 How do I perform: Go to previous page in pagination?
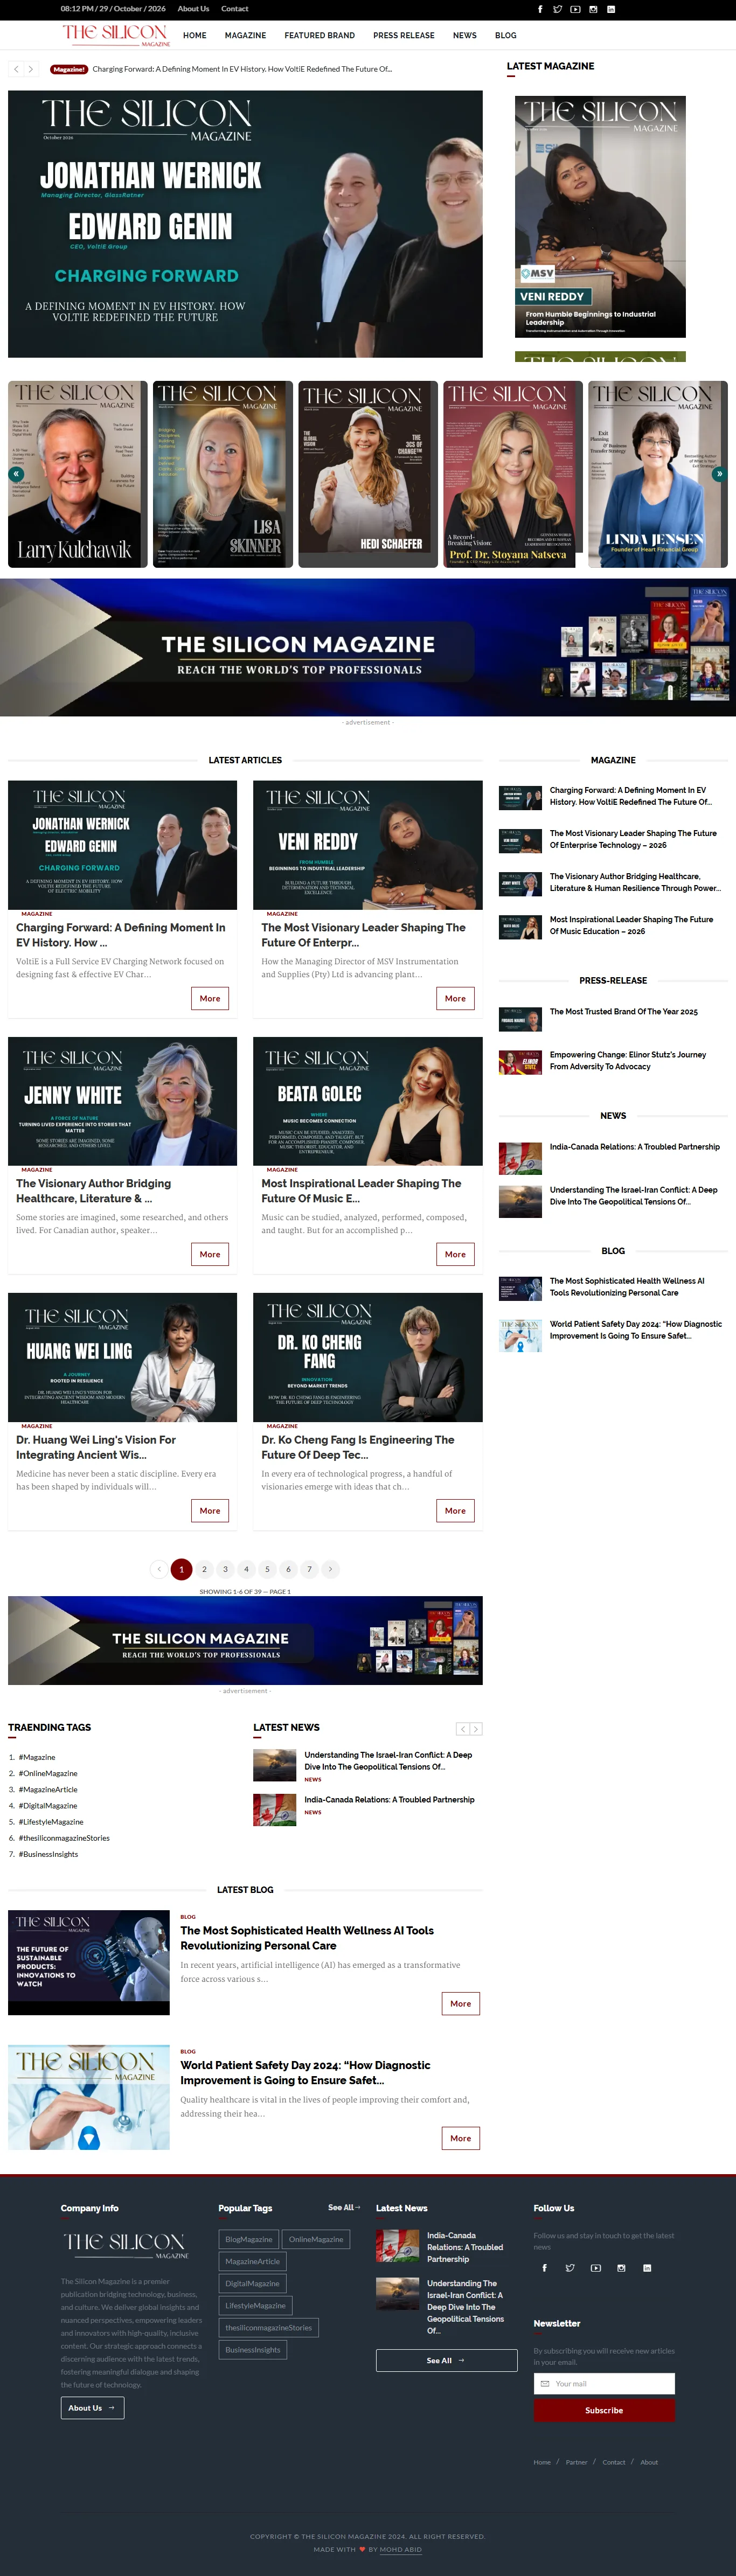point(159,1569)
